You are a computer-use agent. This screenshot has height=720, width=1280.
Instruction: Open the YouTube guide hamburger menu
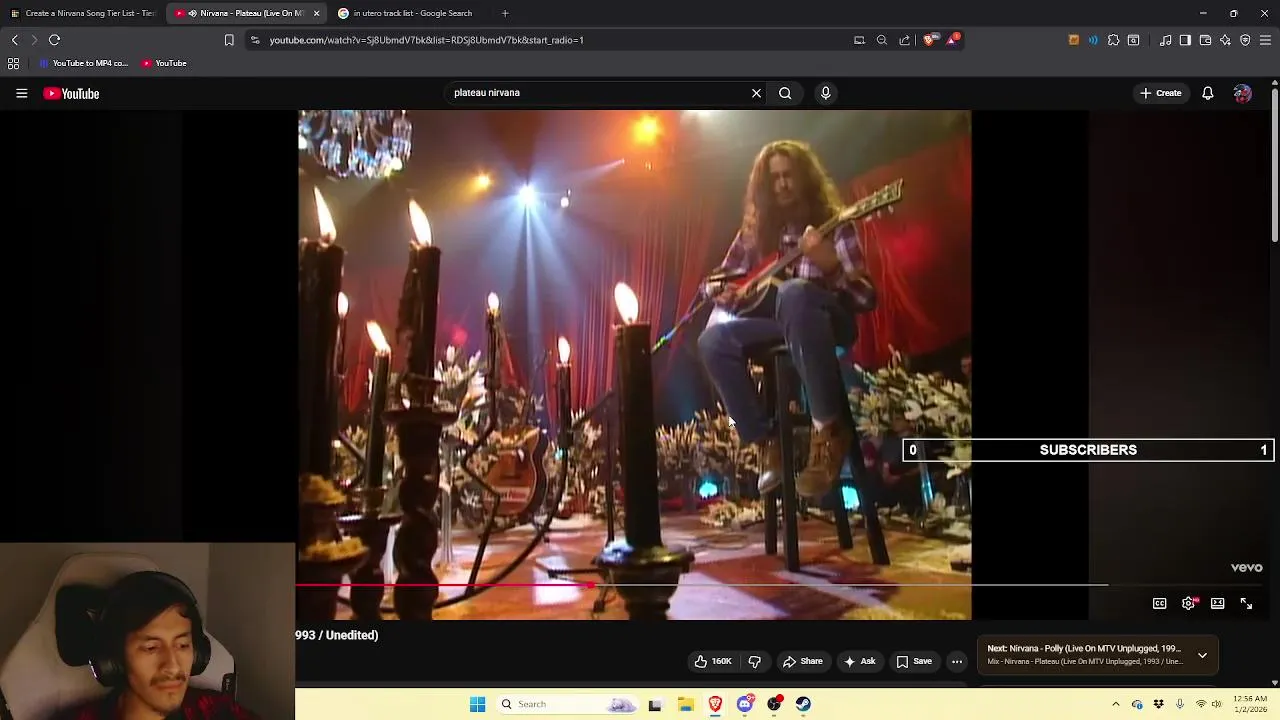point(21,93)
